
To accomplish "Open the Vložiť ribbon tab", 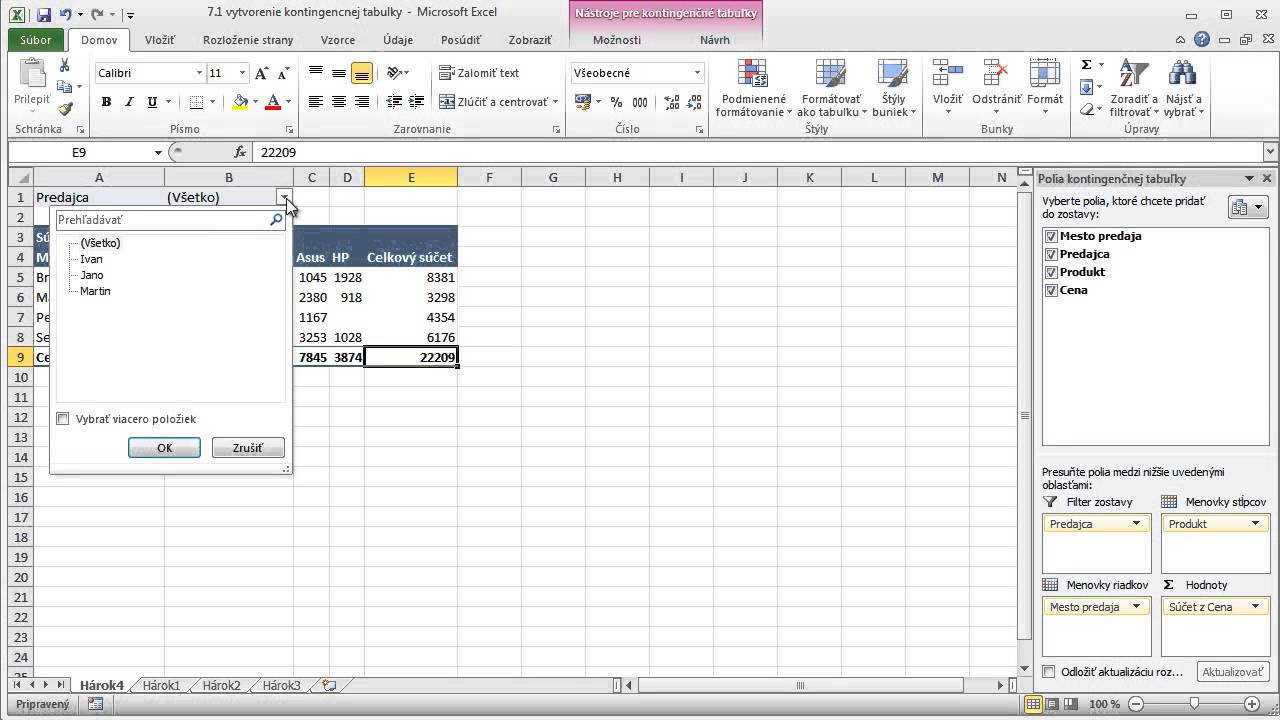I will (159, 40).
